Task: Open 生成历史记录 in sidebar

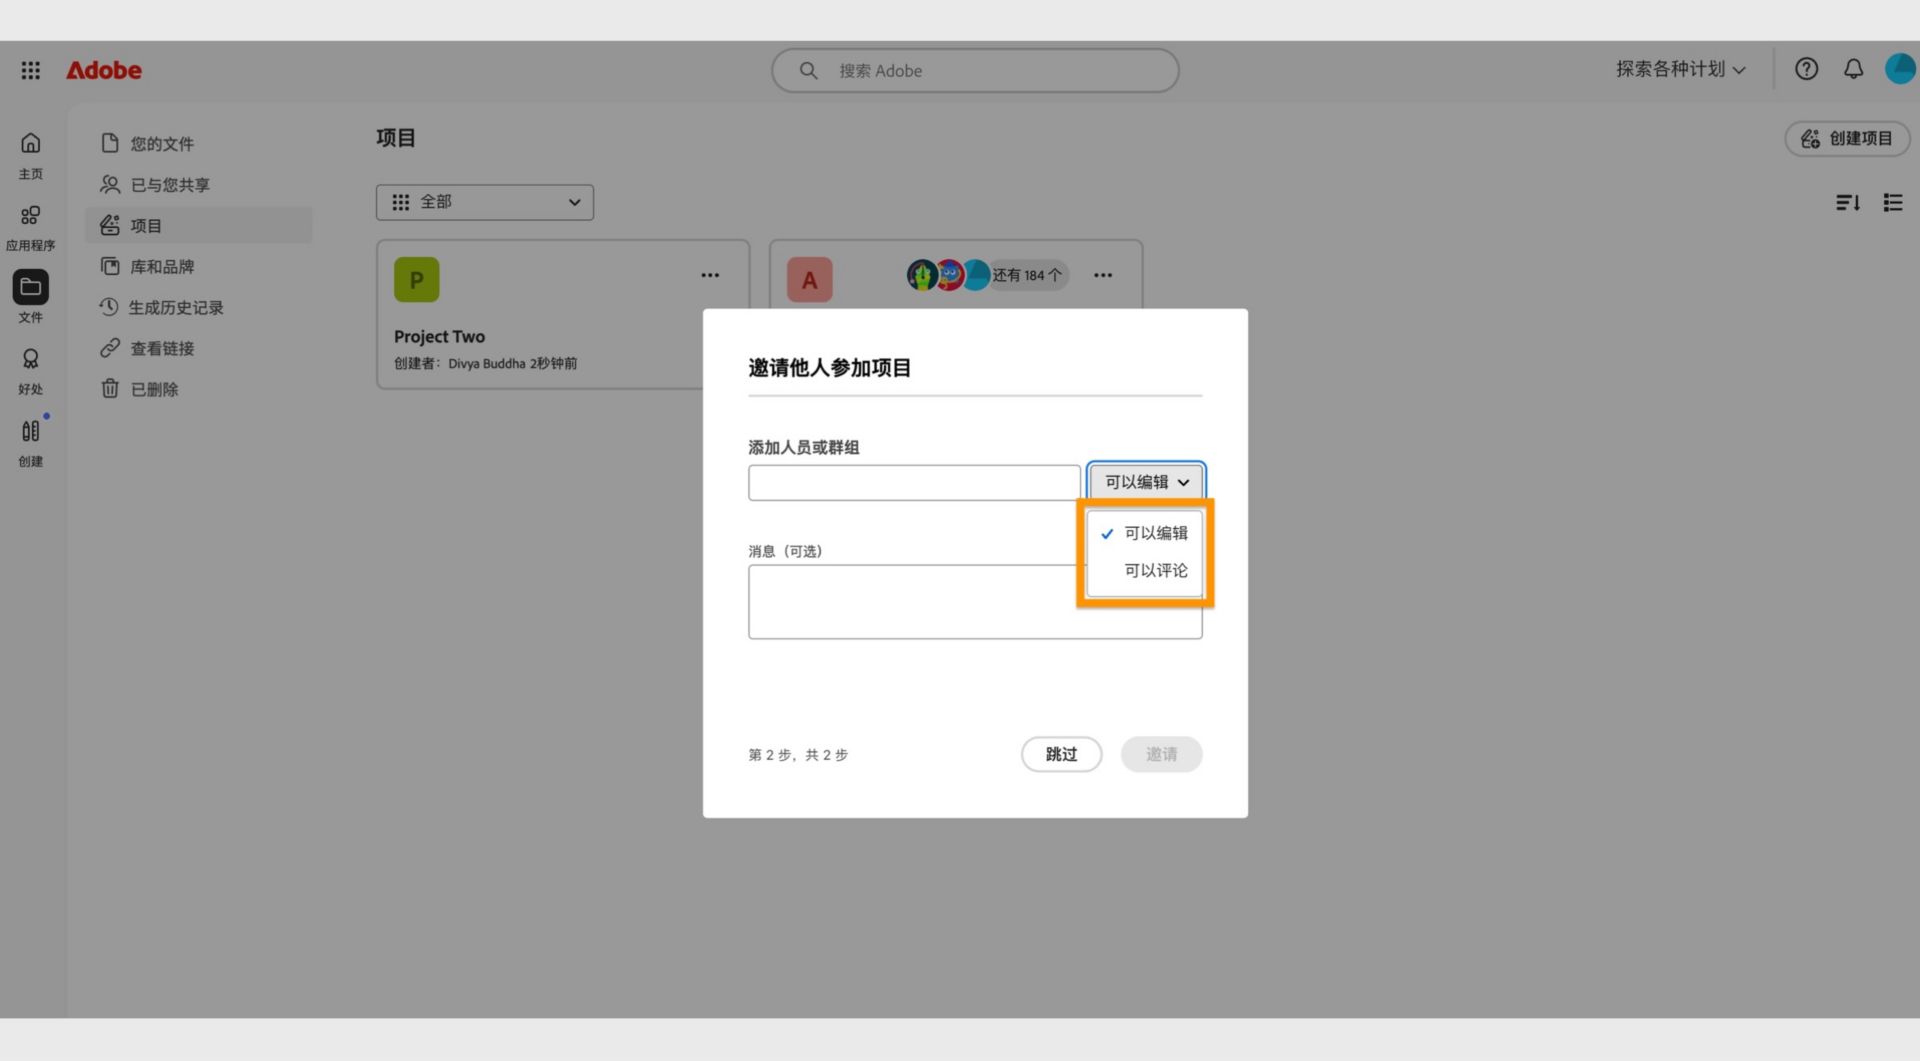Action: point(199,307)
